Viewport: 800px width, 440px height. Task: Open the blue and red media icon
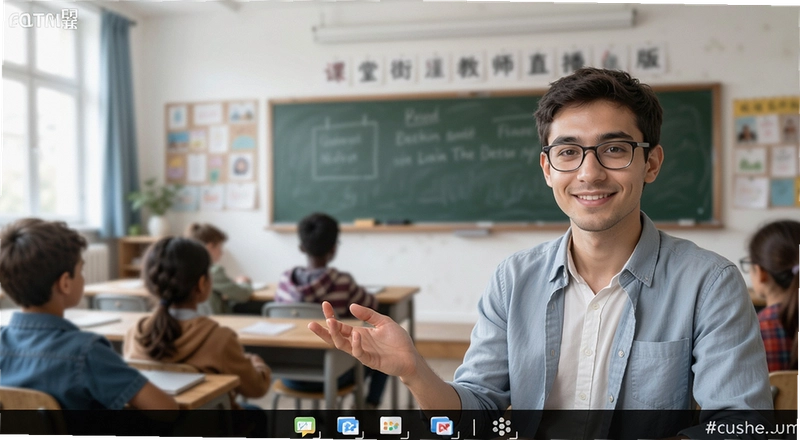click(441, 426)
